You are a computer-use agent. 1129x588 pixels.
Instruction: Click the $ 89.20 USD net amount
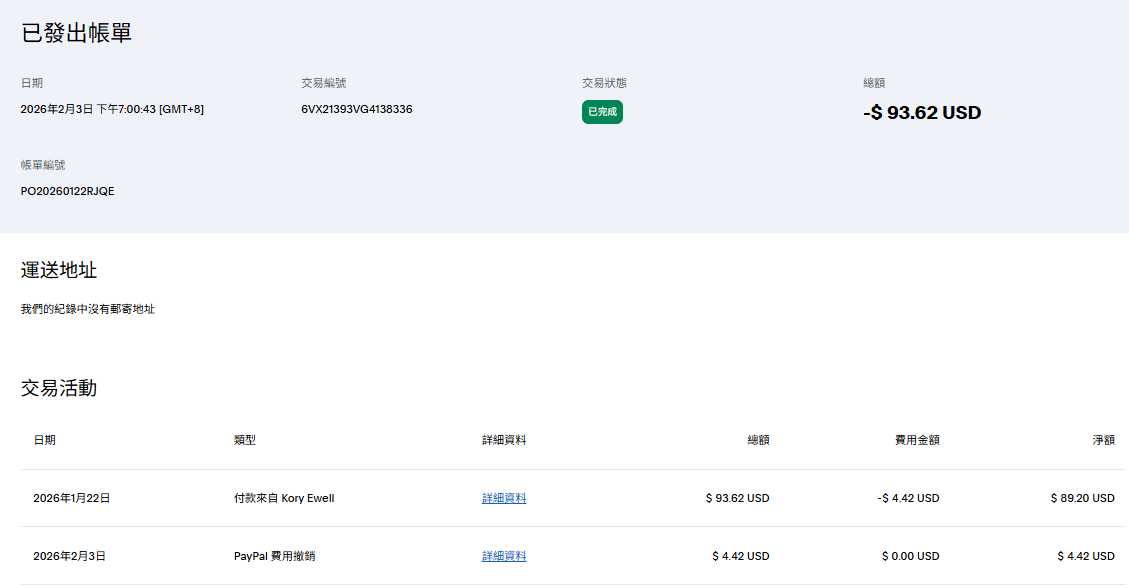point(1082,498)
